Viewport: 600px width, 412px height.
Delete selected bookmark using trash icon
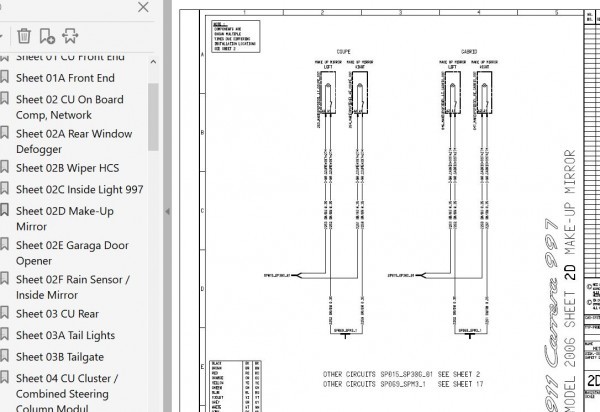point(24,36)
